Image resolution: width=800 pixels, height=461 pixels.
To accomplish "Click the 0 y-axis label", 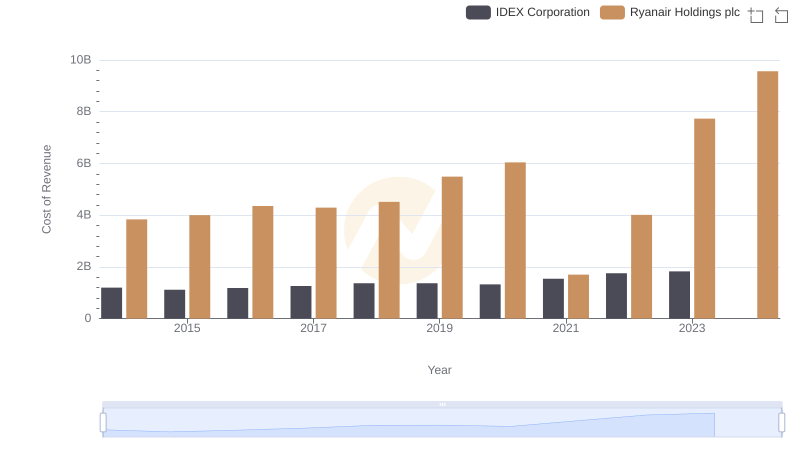I will pyautogui.click(x=88, y=319).
